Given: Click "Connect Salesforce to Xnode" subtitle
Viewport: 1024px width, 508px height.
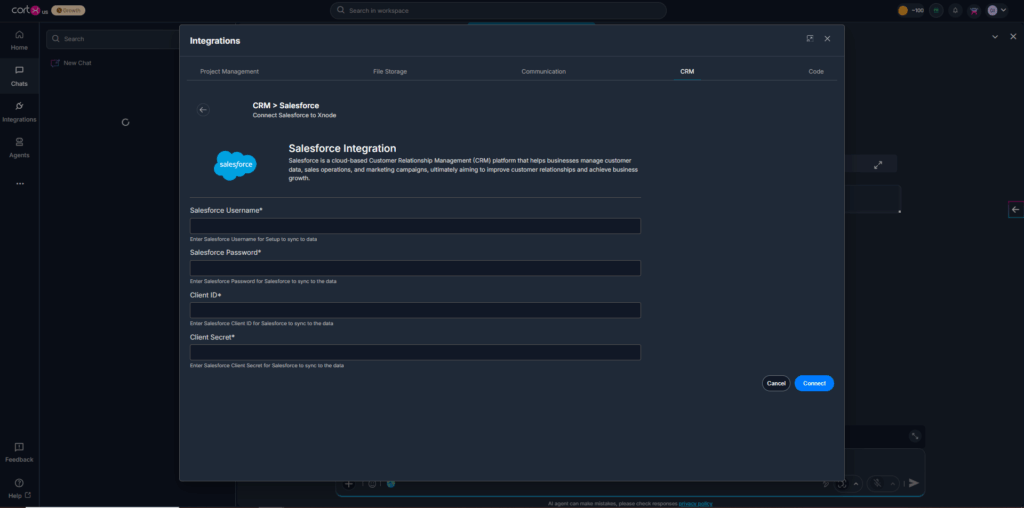Looking at the screenshot, I should [295, 115].
